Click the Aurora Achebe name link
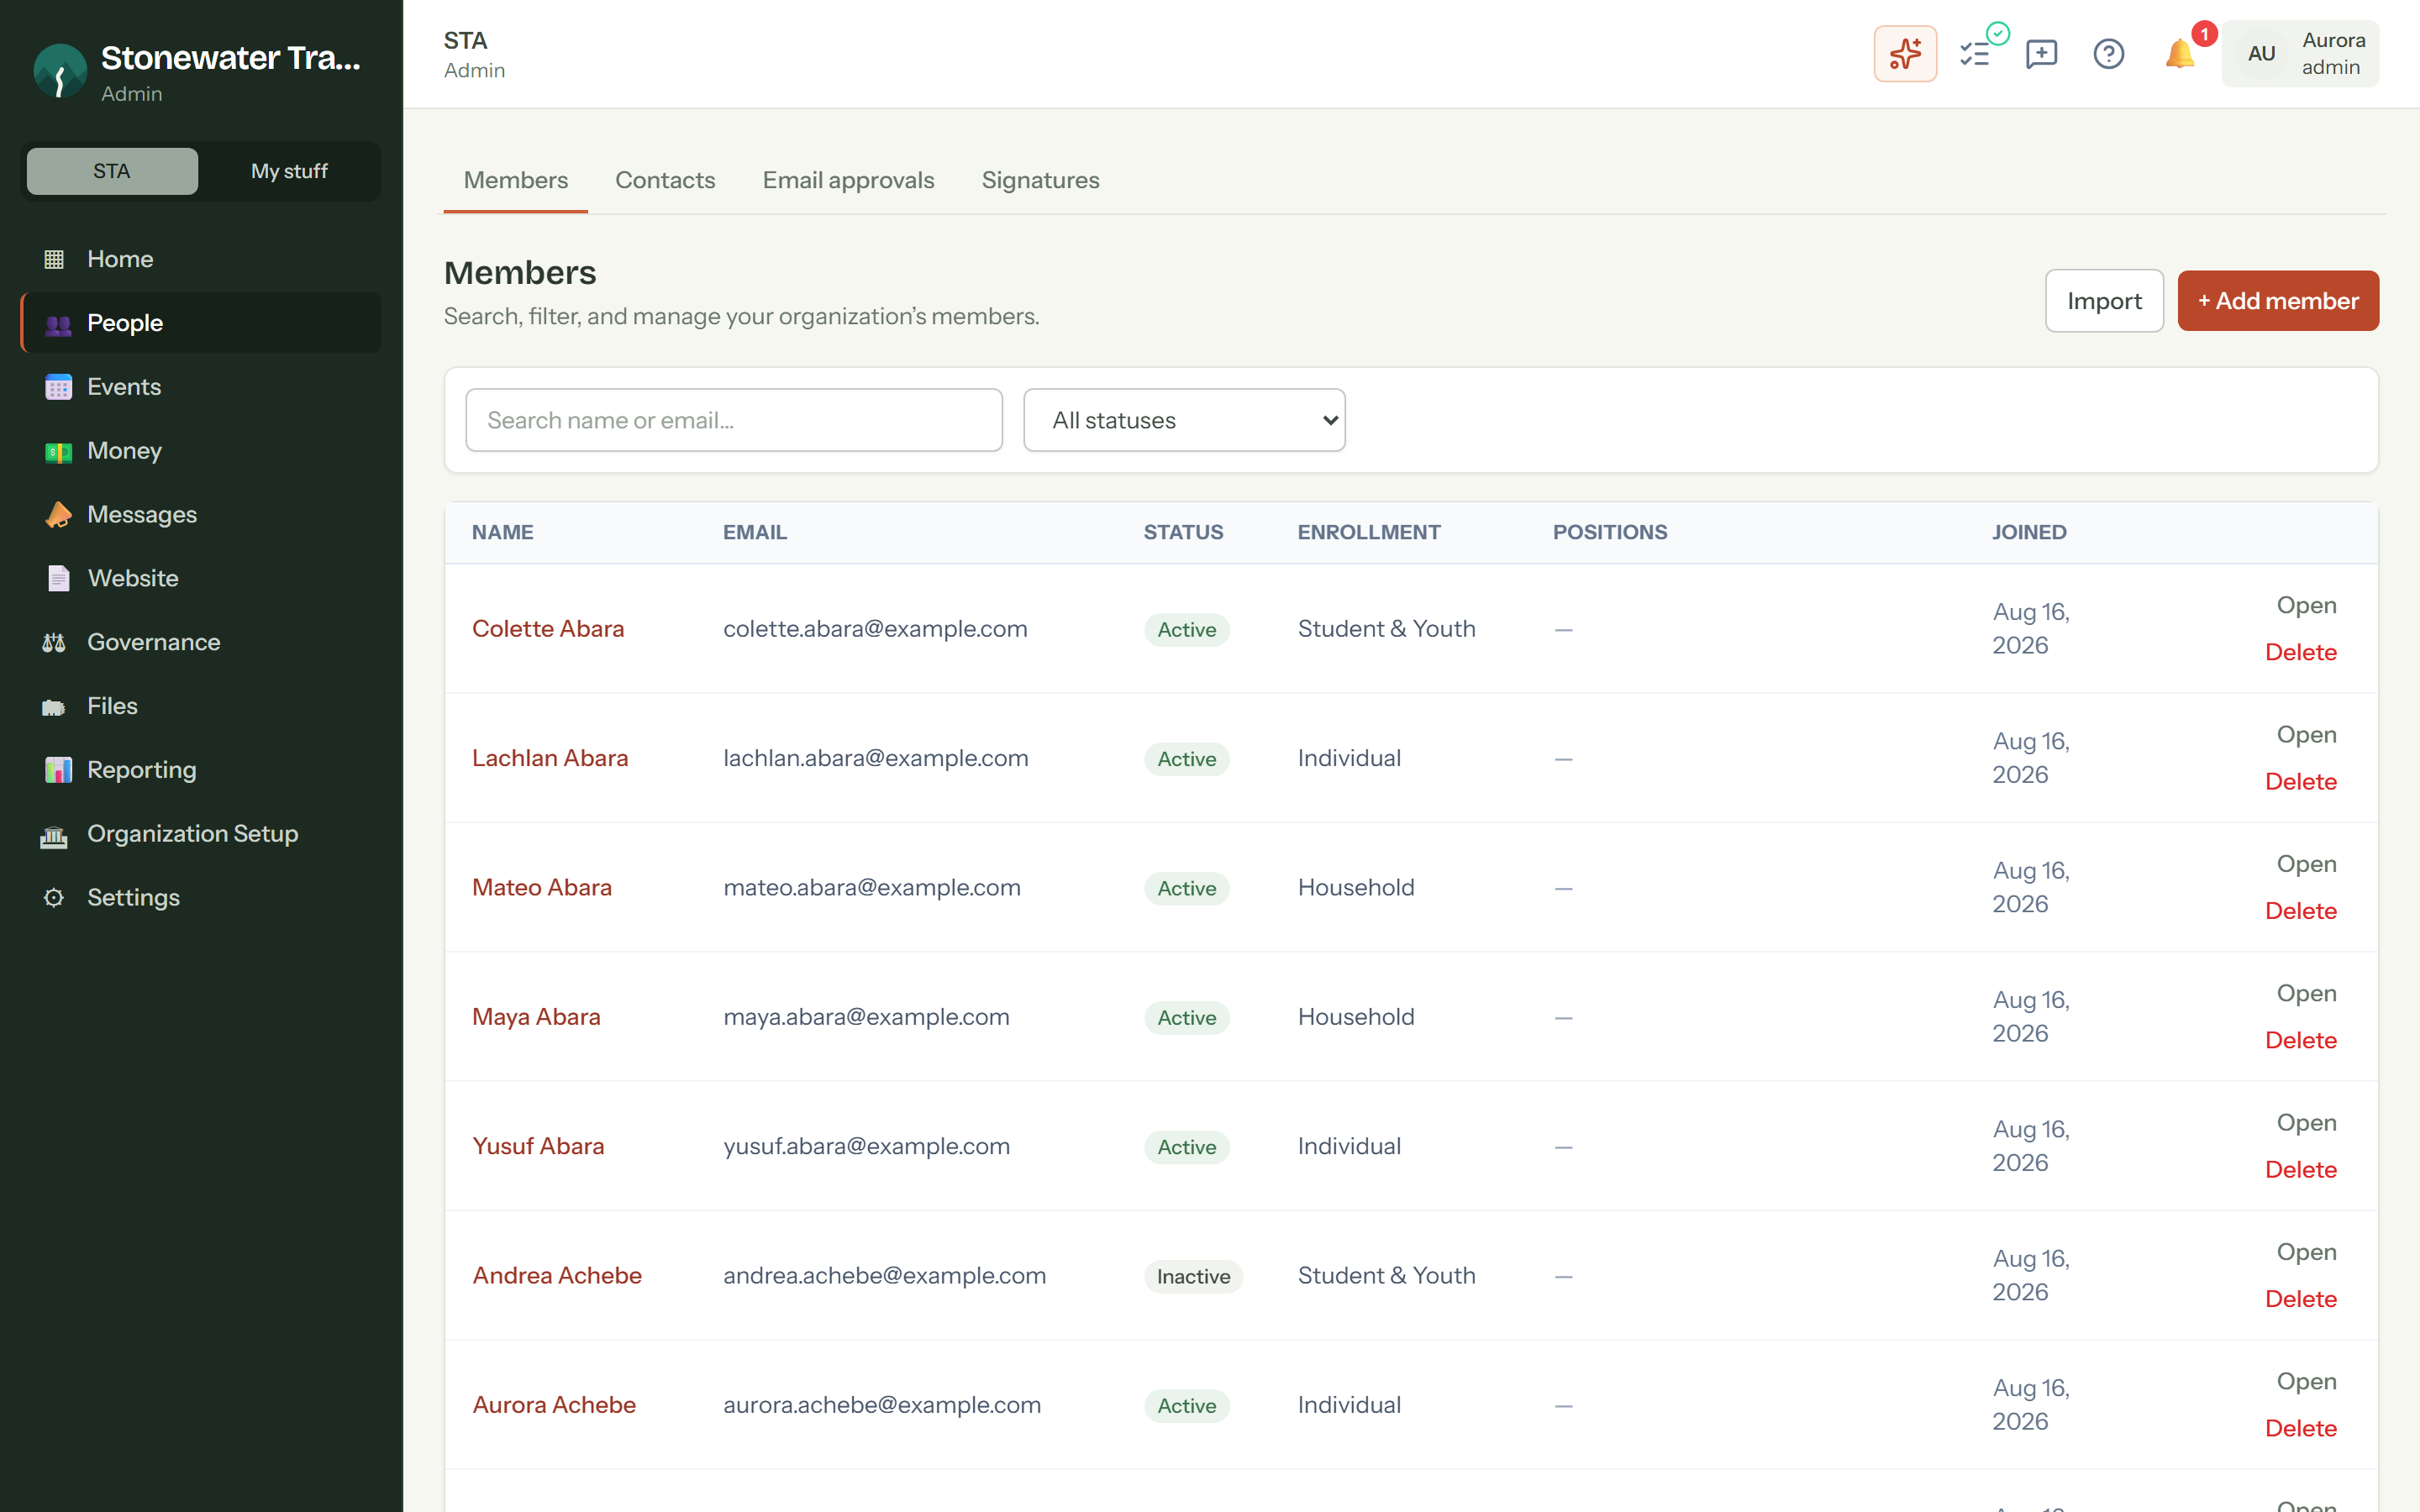Screen dimensions: 2420x1512 click(554, 1405)
